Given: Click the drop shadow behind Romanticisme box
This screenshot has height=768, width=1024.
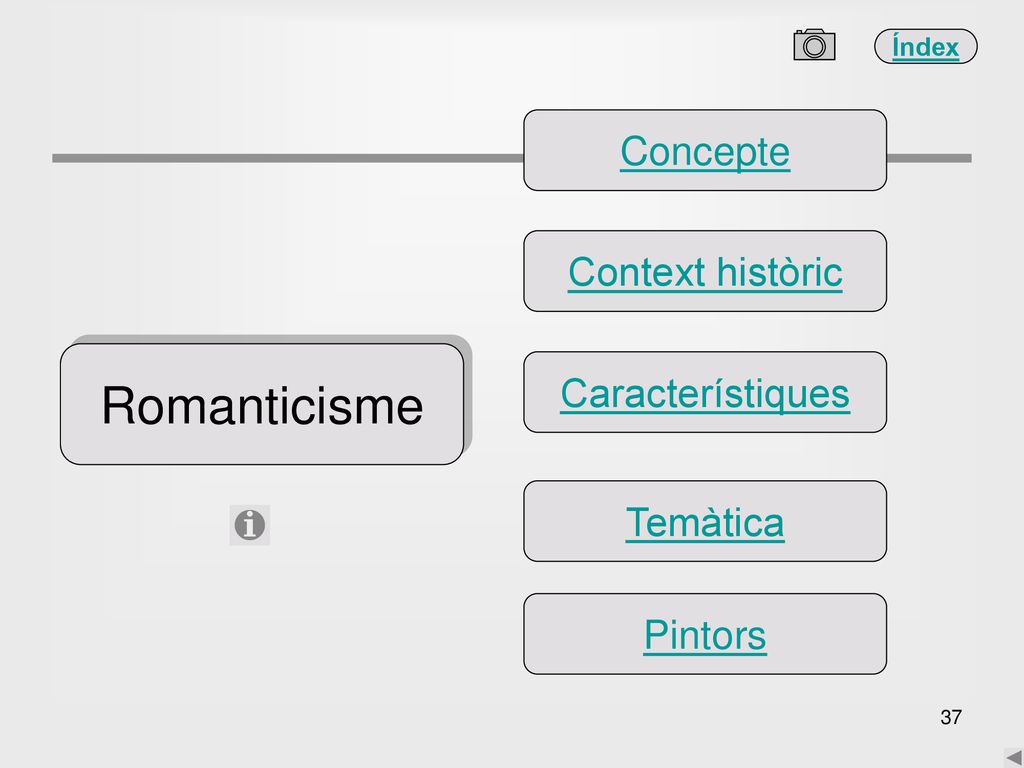Looking at the screenshot, I should click(x=468, y=392).
